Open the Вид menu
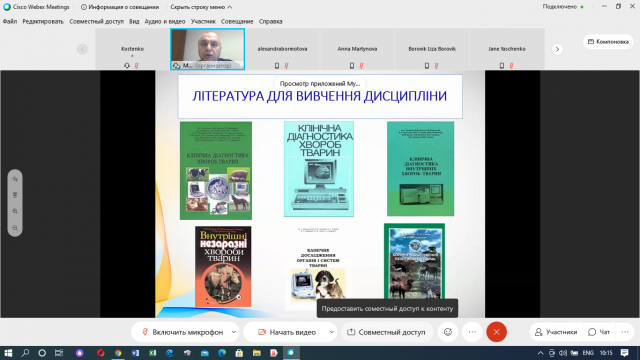This screenshot has width=640, height=360. pyautogui.click(x=134, y=21)
